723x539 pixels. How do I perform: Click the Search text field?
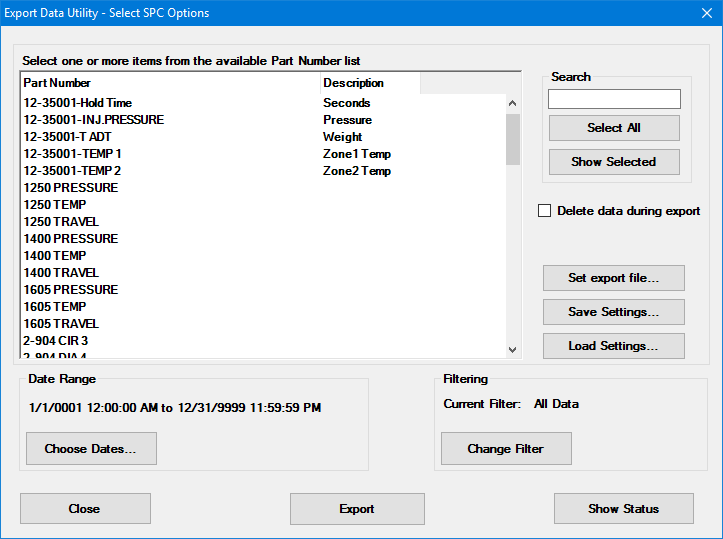[x=614, y=99]
